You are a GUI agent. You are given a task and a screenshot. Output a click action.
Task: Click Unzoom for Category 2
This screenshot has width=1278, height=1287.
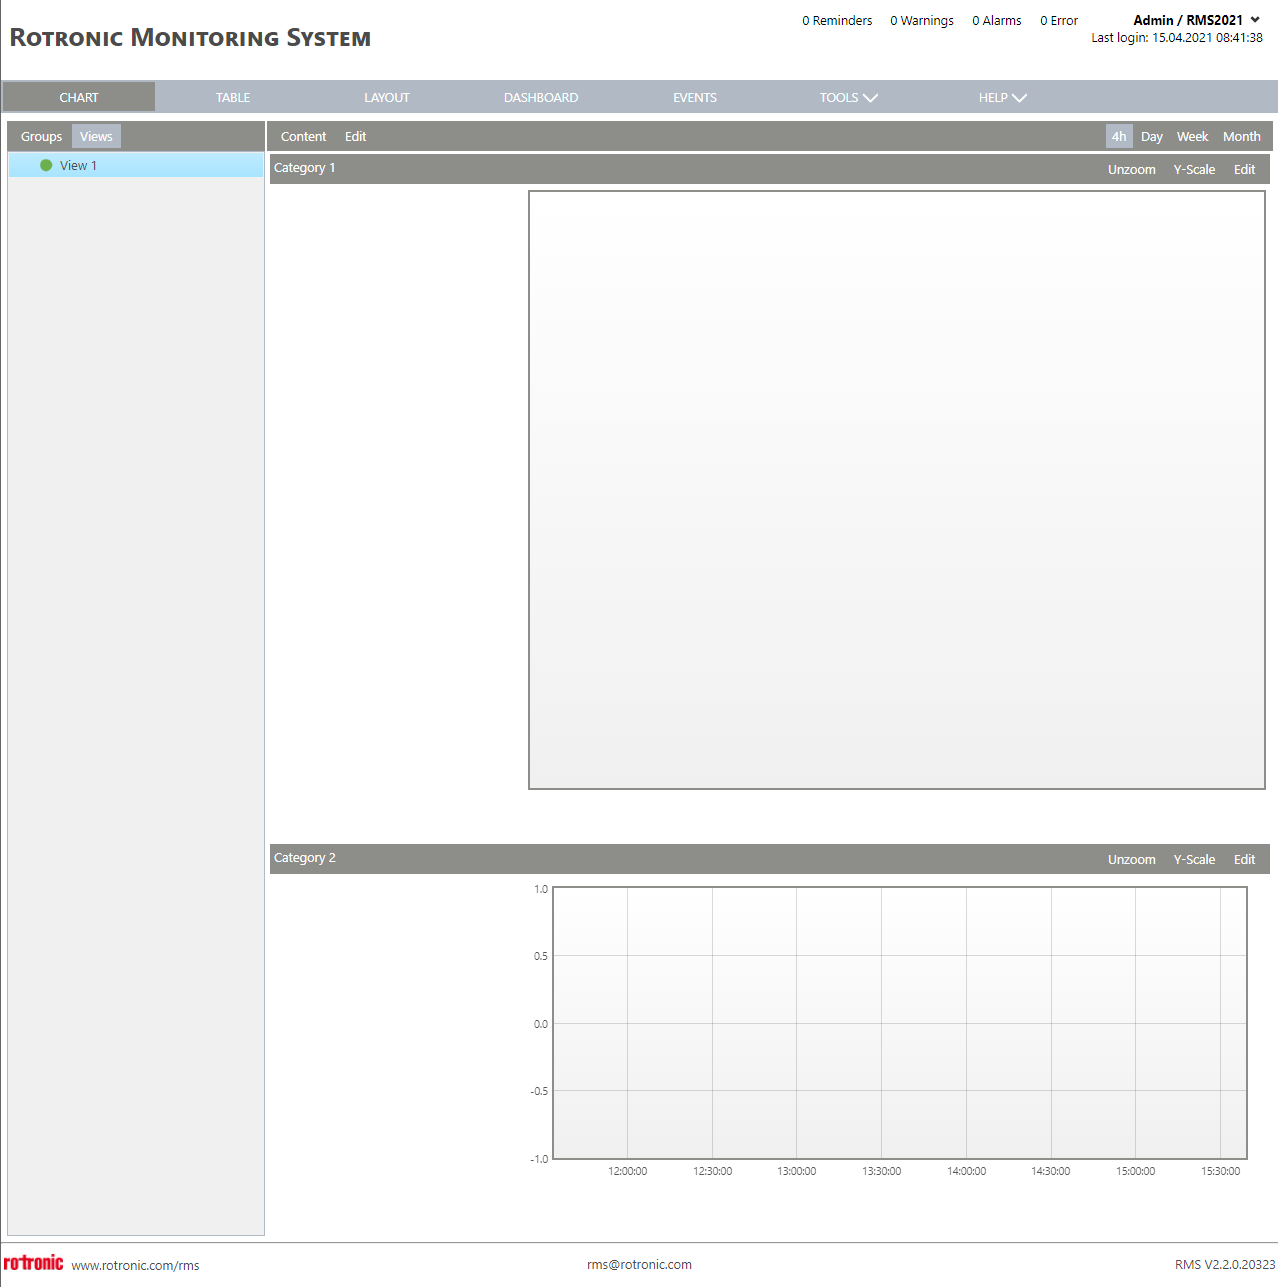point(1132,859)
